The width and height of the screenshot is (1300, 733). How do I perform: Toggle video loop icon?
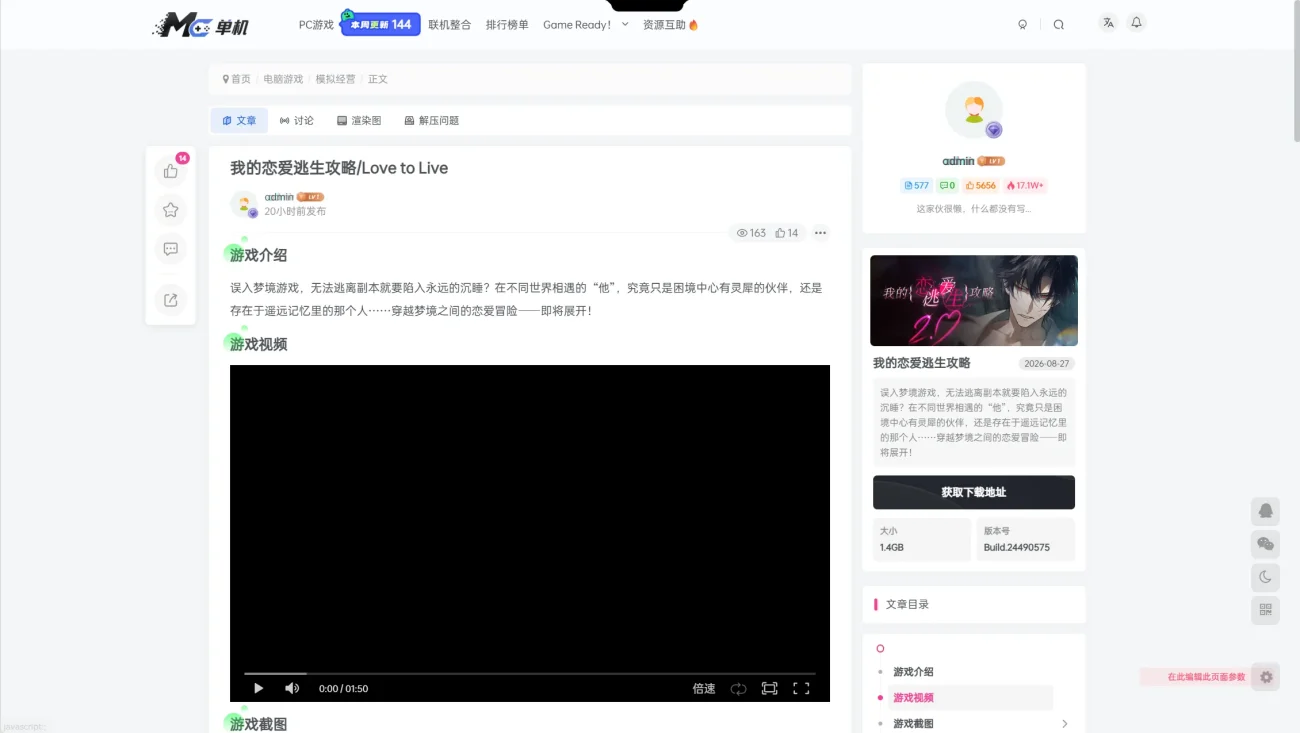click(738, 688)
